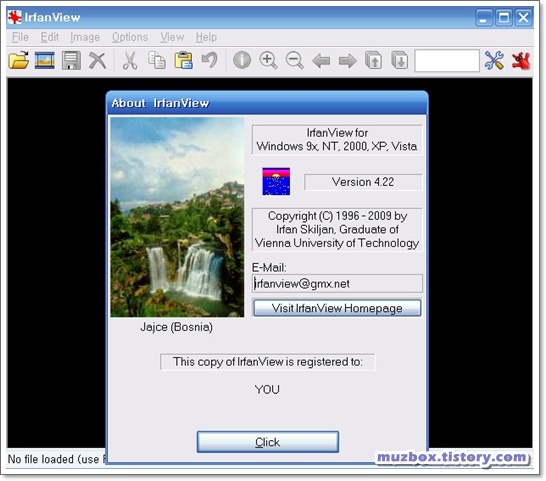546x481 pixels.
Task: Click the Save floppy disk icon
Action: click(71, 60)
